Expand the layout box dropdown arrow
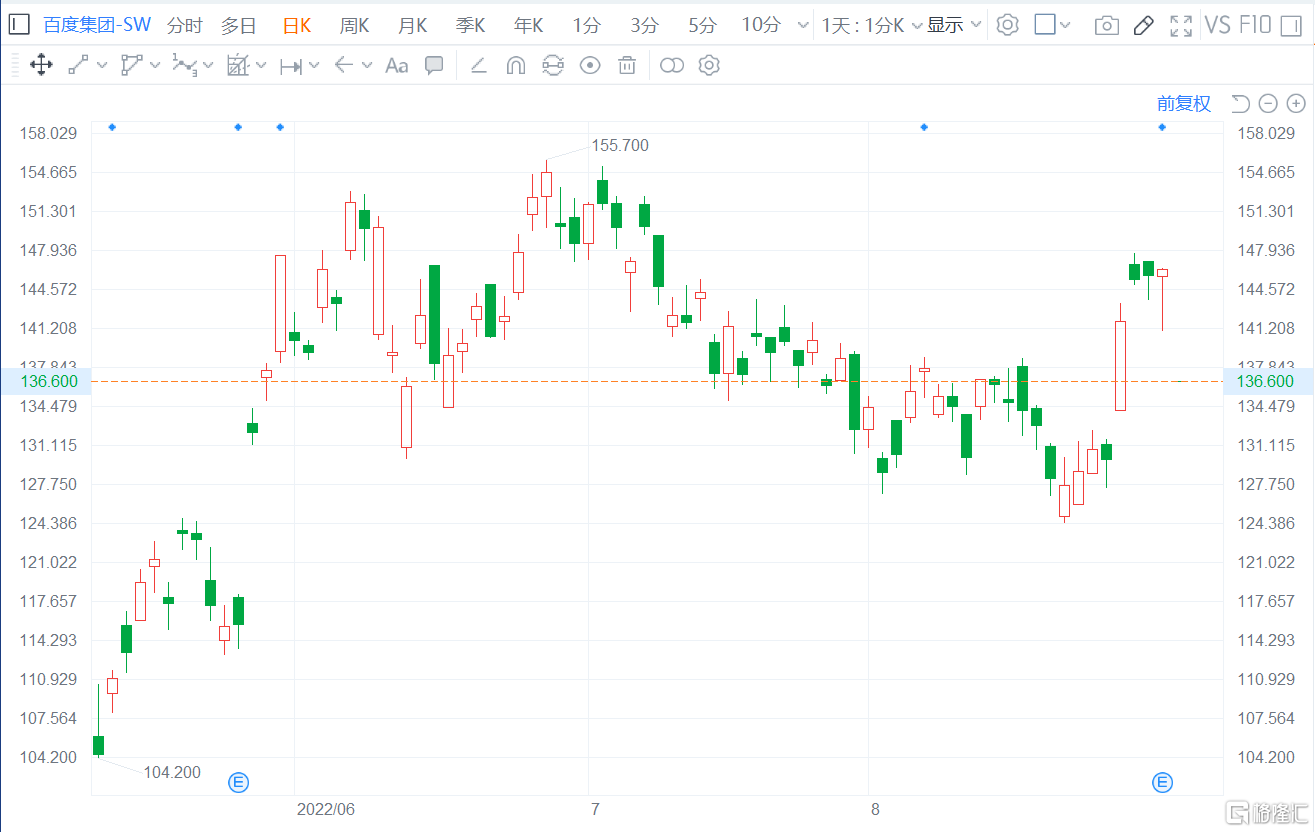The width and height of the screenshot is (1315, 832). pos(1065,26)
